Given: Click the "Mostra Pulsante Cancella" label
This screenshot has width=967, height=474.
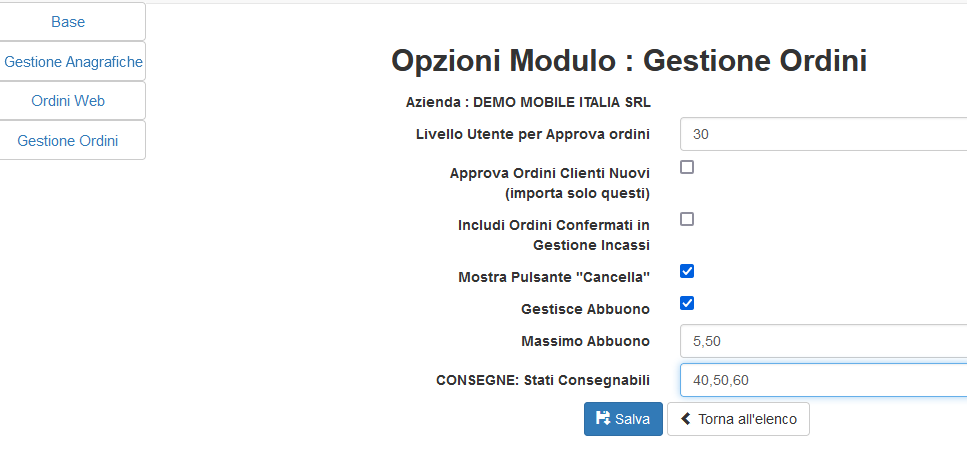Looking at the screenshot, I should tap(553, 277).
